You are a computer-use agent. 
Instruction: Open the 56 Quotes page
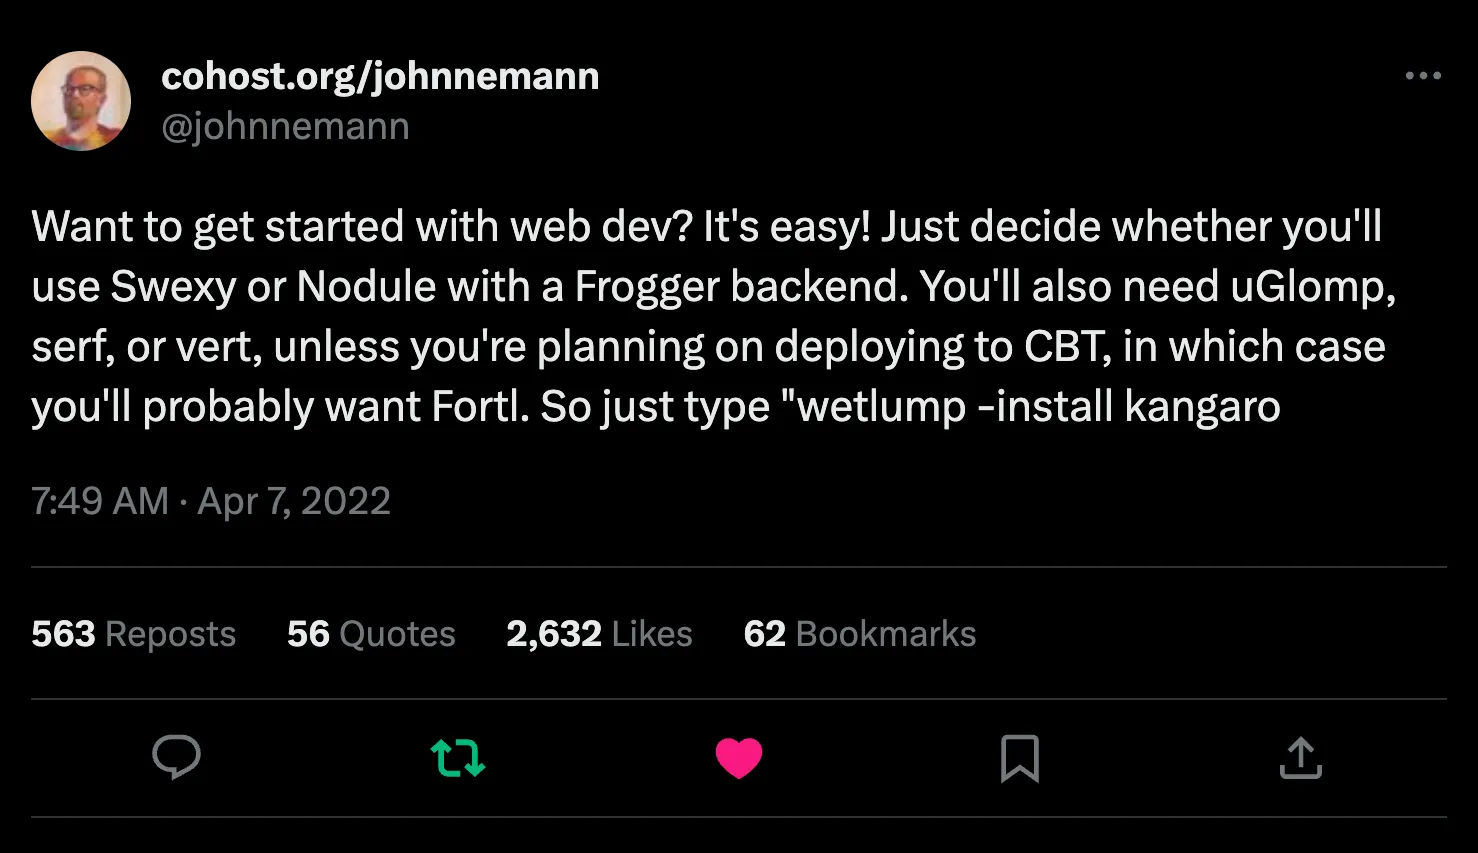click(371, 634)
